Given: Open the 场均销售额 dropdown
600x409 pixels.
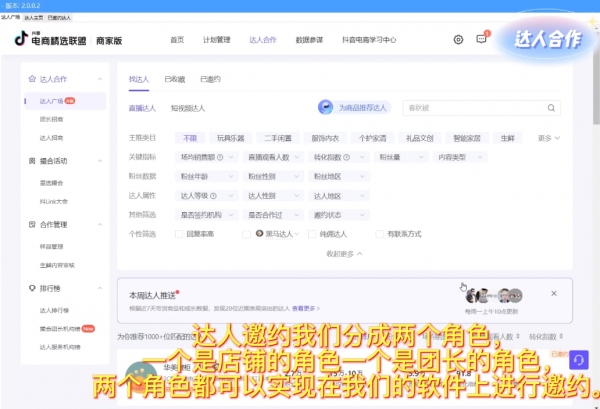Looking at the screenshot, I should [207, 157].
